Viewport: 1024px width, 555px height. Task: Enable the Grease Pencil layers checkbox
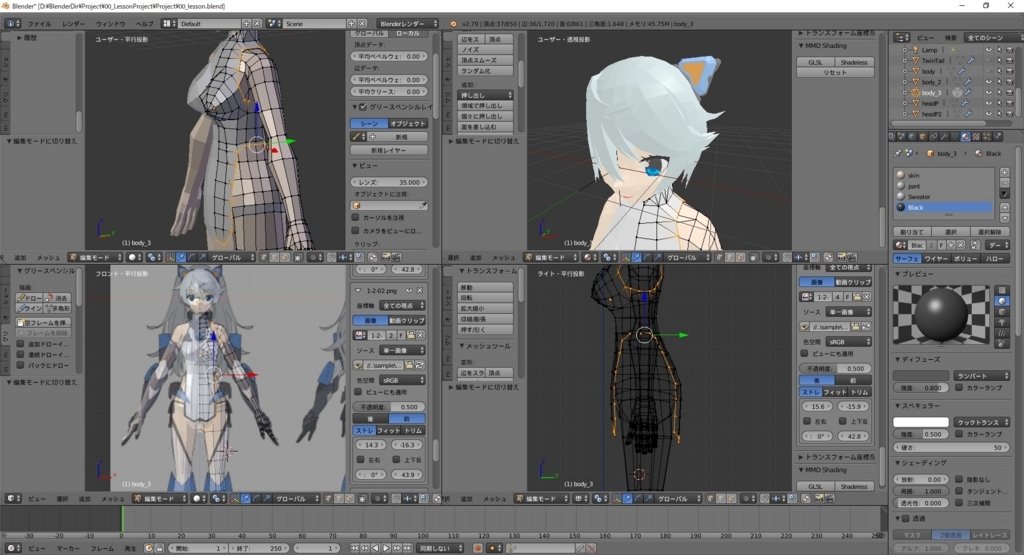point(363,107)
